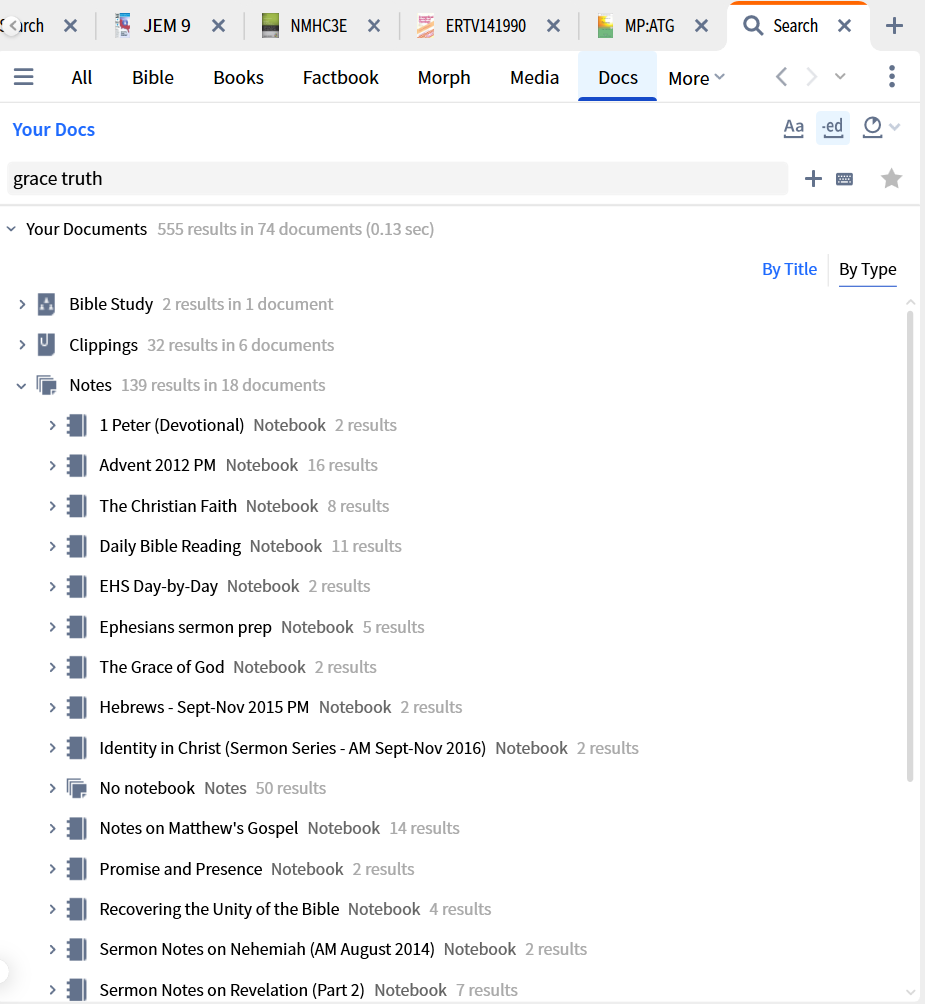Click the Recovering the Unity of the Bible icon
The width and height of the screenshot is (925, 1004).
77,909
